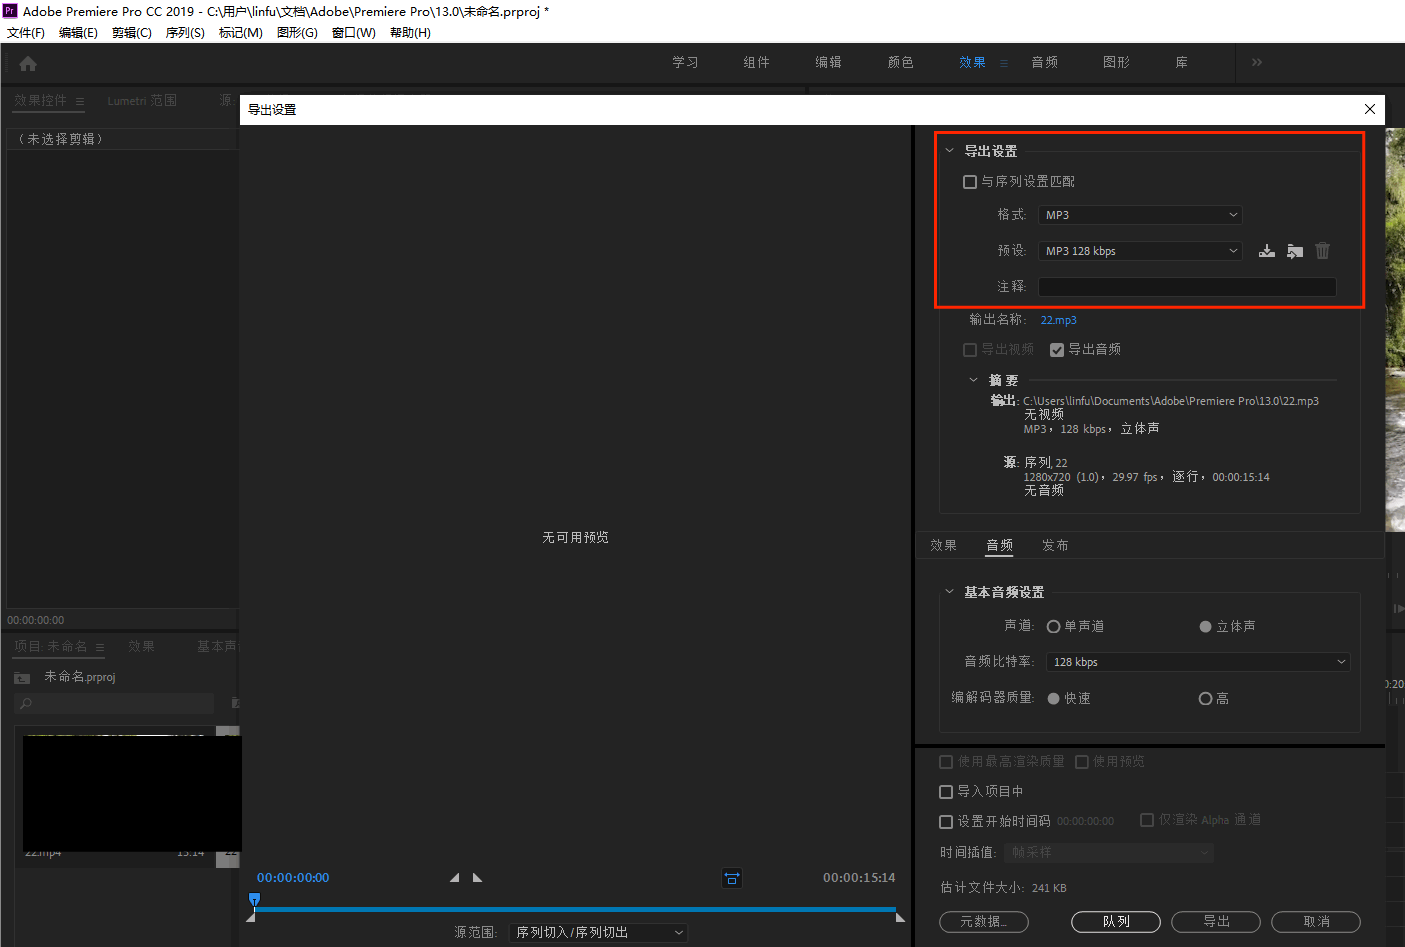
Task: Collapse 基本音频设置 section
Action: 949,592
